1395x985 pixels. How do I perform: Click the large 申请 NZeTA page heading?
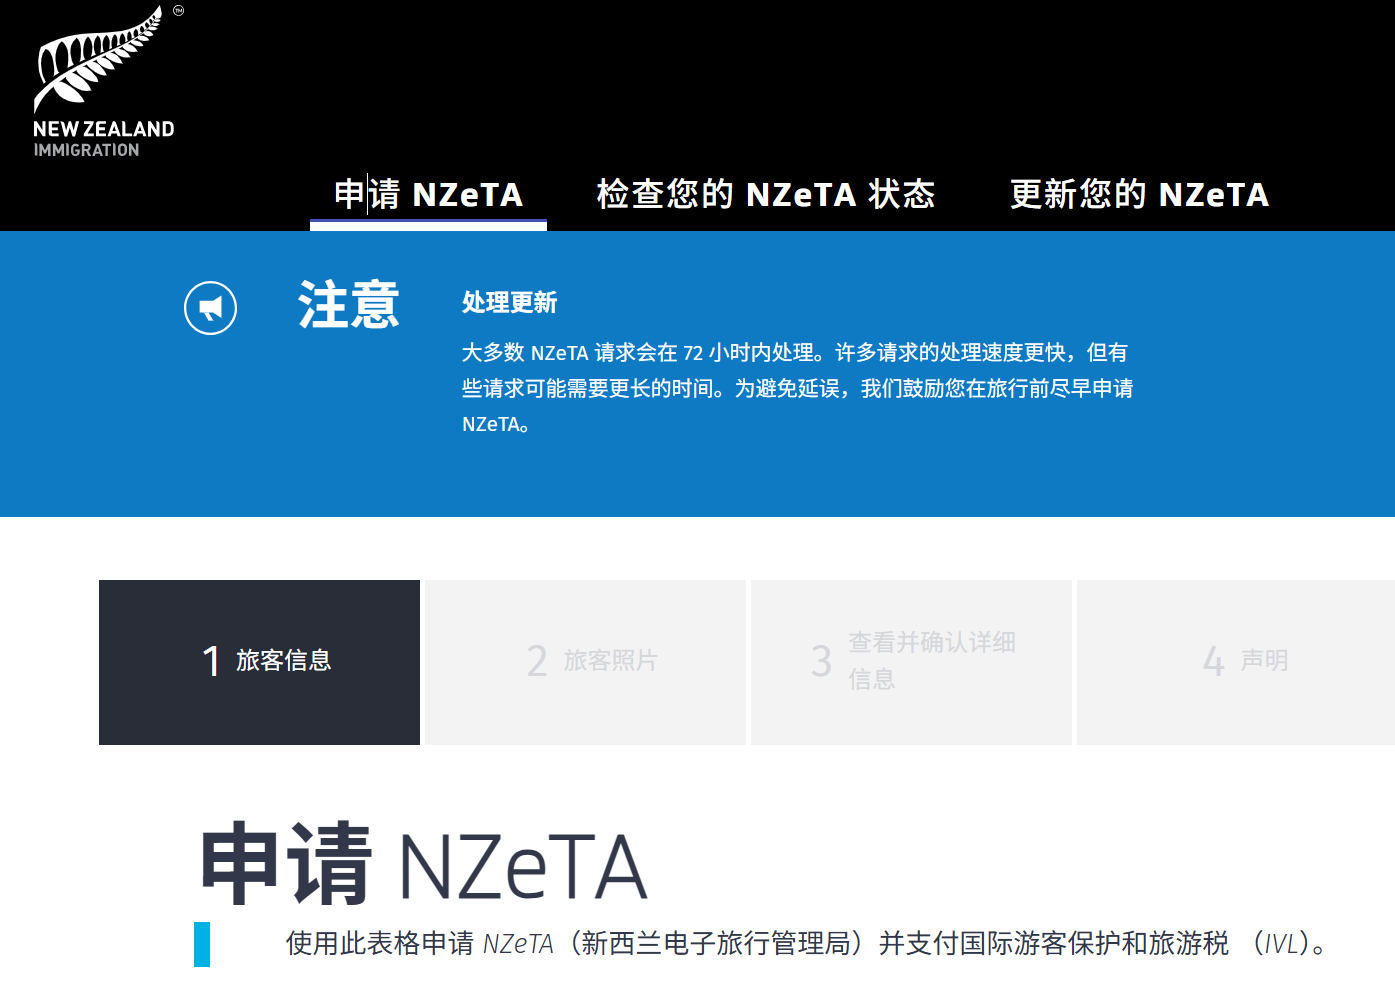point(424,865)
